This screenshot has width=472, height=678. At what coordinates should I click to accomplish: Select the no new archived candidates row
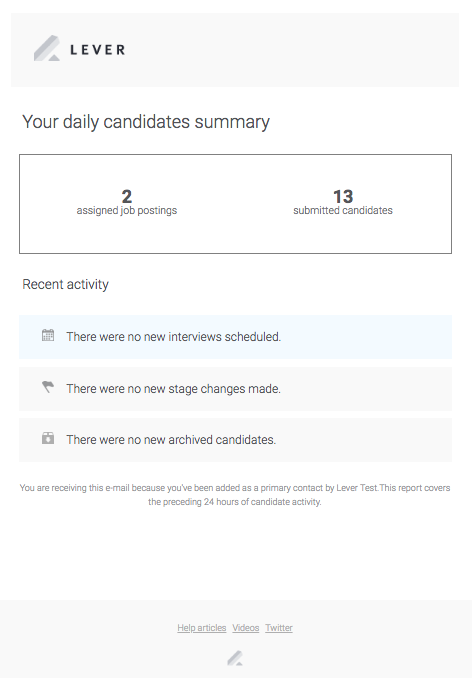click(236, 440)
